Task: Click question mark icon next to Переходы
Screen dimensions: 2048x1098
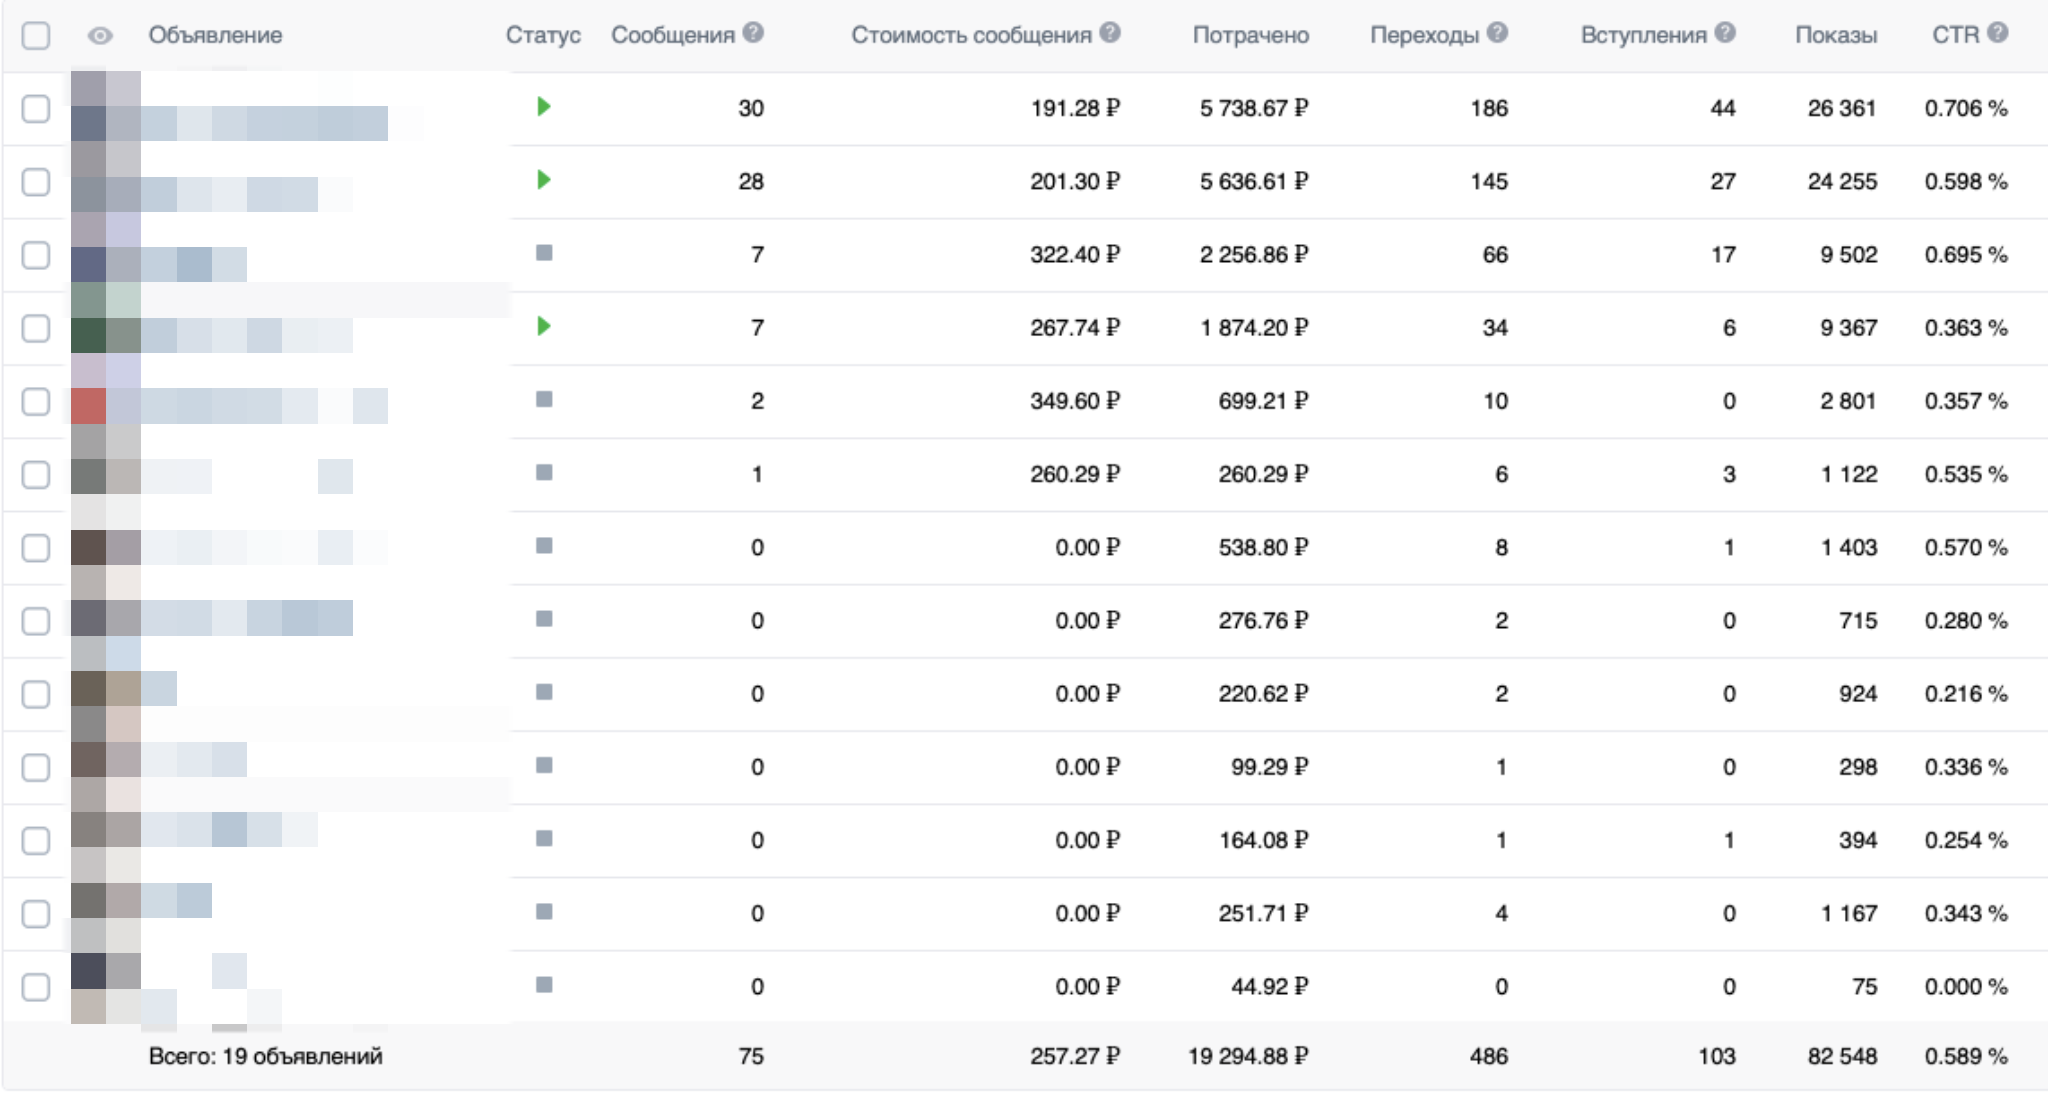Action: 1497,33
